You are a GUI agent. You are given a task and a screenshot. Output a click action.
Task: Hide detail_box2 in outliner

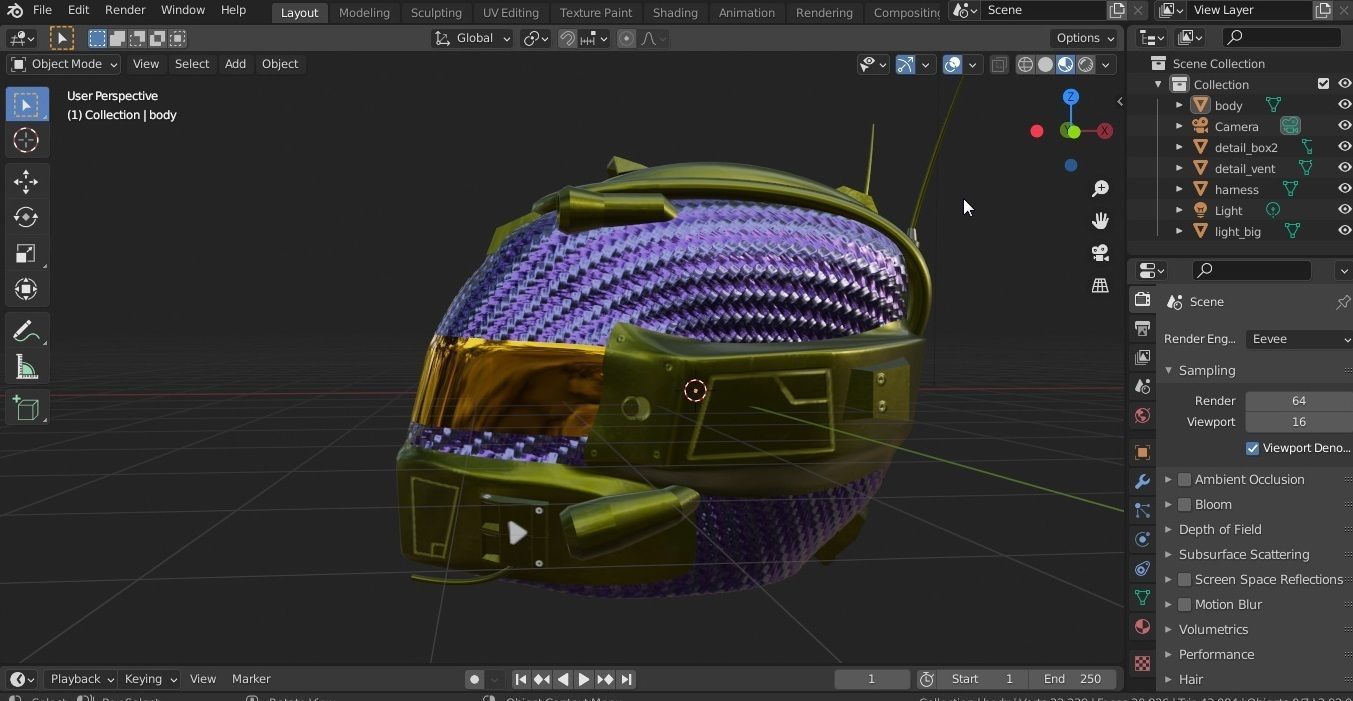[x=1344, y=147]
